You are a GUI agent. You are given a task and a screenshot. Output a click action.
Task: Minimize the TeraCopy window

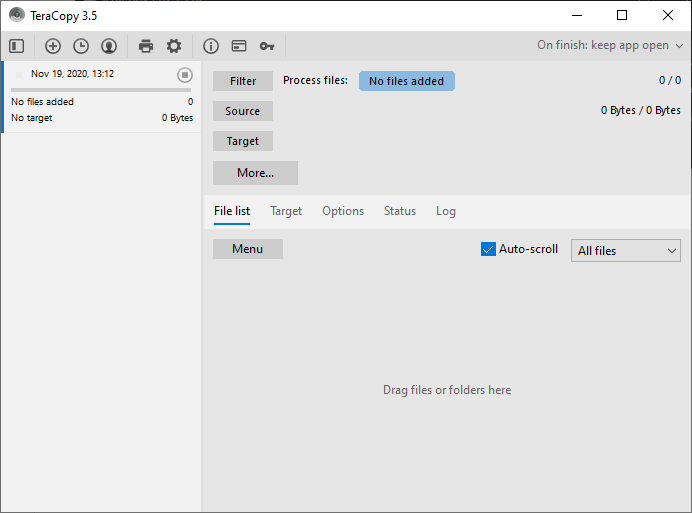coord(577,15)
